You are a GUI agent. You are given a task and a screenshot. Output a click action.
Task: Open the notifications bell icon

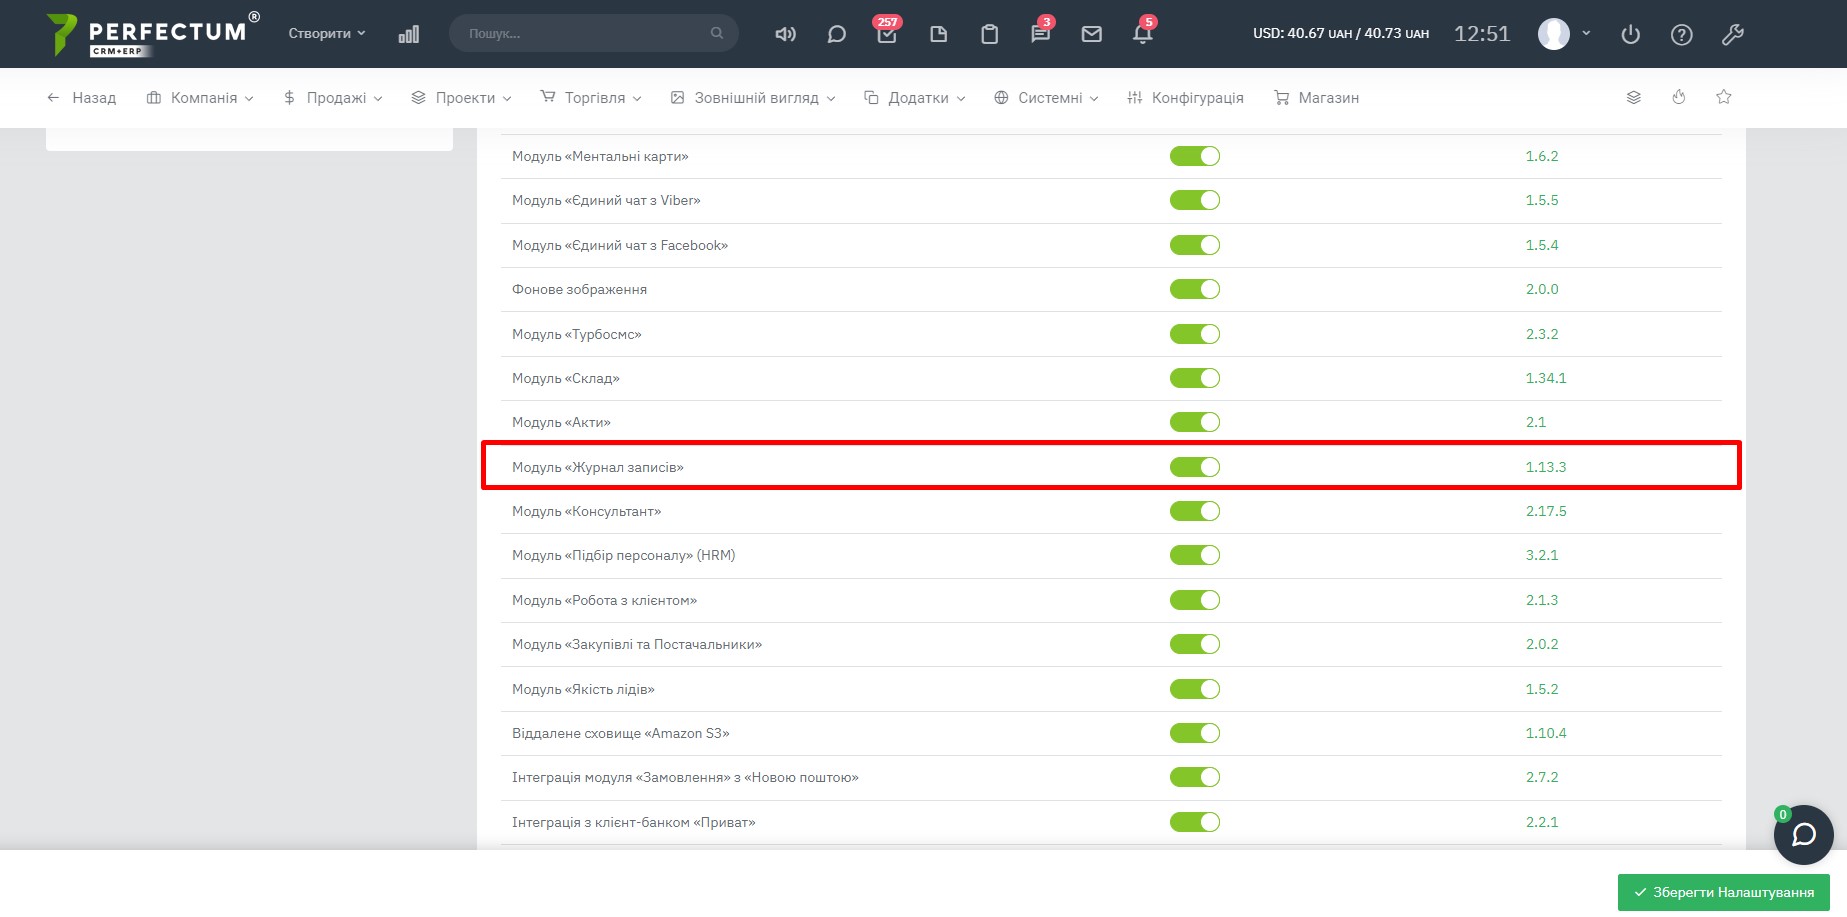pos(1142,34)
